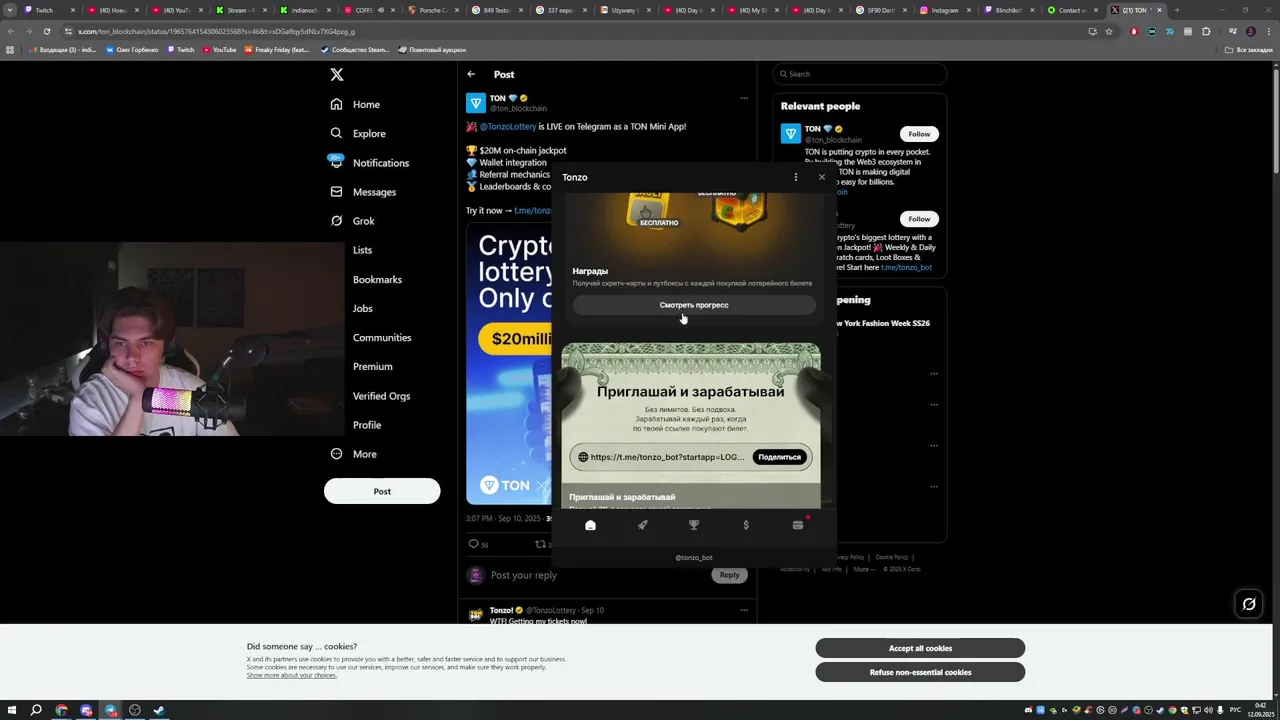Viewport: 1280px width, 720px height.
Task: Click the X Search input field
Action: [x=859, y=74]
